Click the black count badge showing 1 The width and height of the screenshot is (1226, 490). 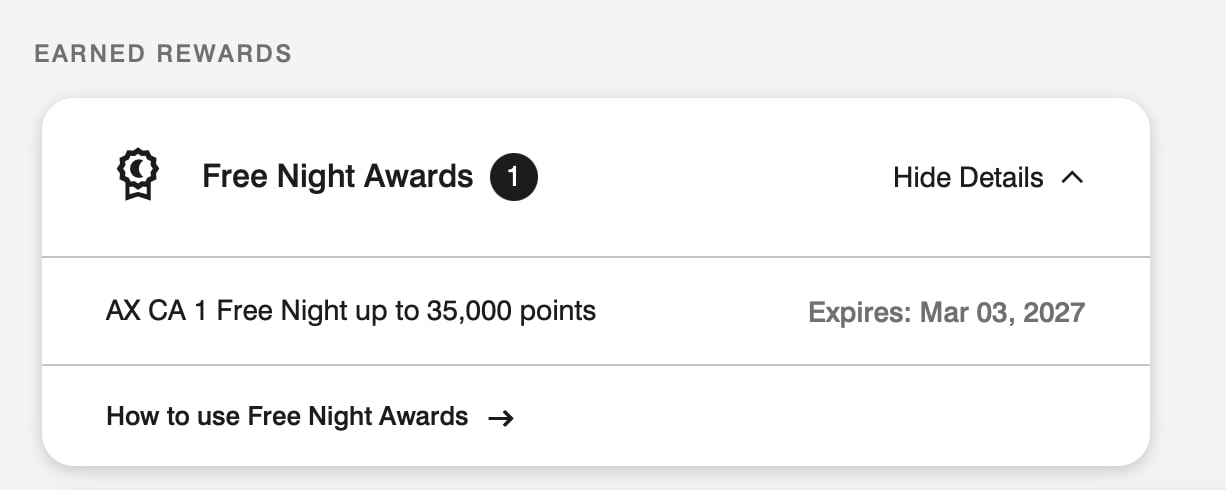point(513,178)
